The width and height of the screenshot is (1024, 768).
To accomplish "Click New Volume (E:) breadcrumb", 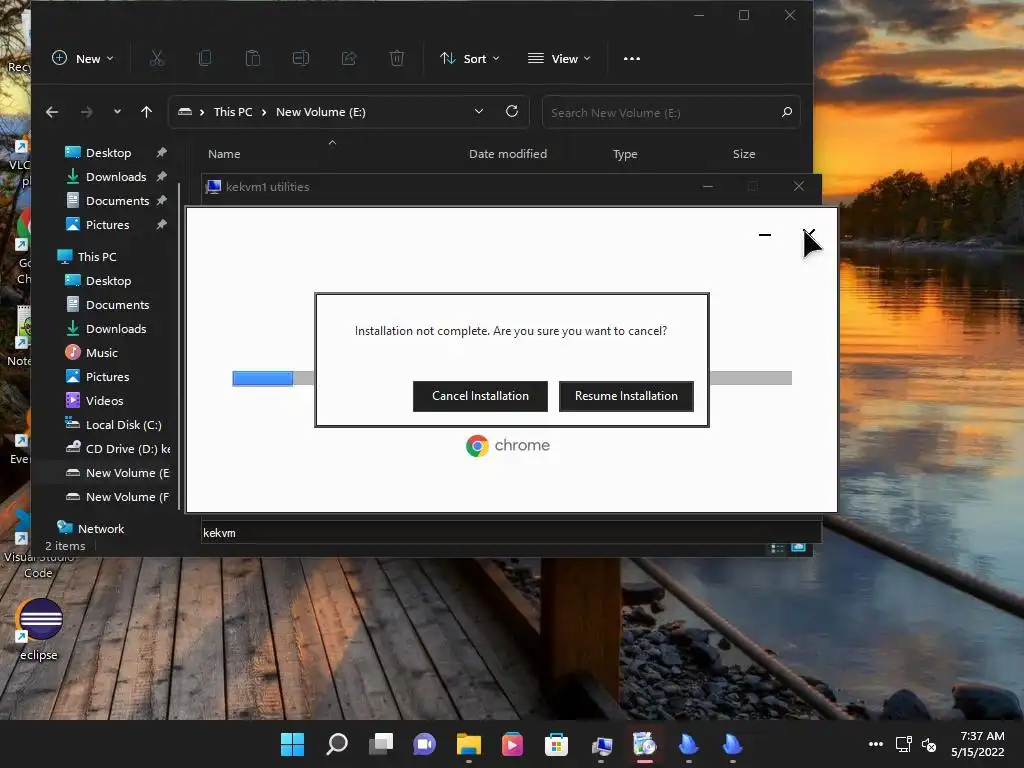I will pyautogui.click(x=321, y=112).
